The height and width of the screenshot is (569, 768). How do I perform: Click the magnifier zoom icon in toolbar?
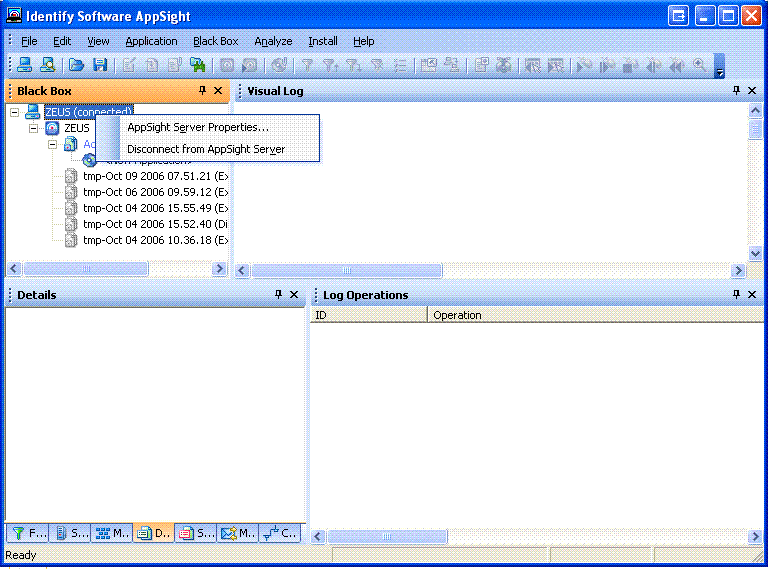point(699,65)
